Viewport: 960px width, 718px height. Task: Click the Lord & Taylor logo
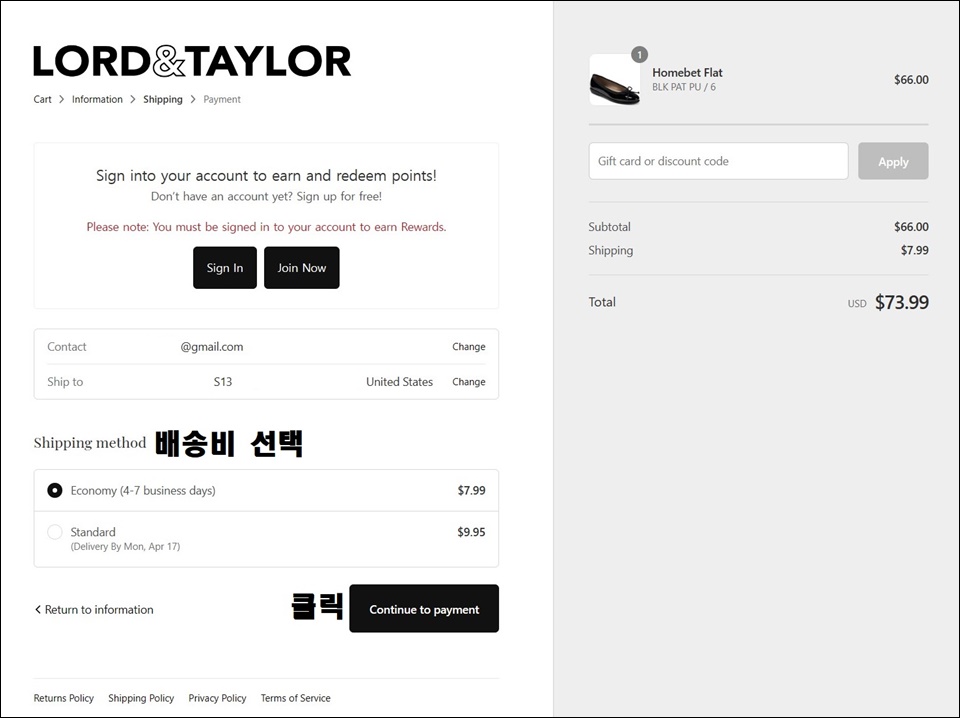pos(192,61)
